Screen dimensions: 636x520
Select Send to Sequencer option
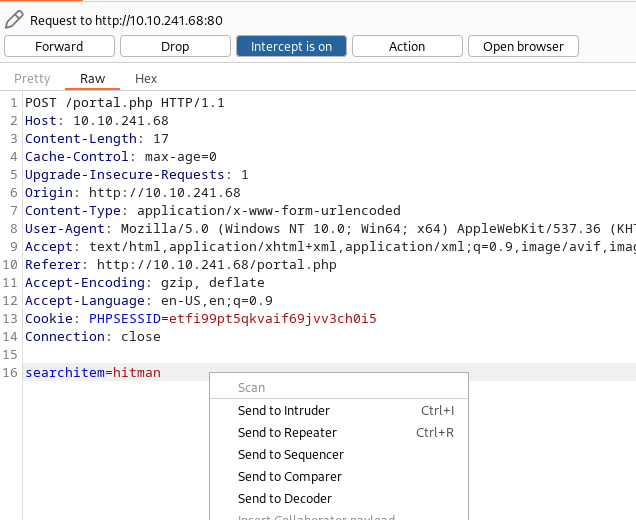290,455
